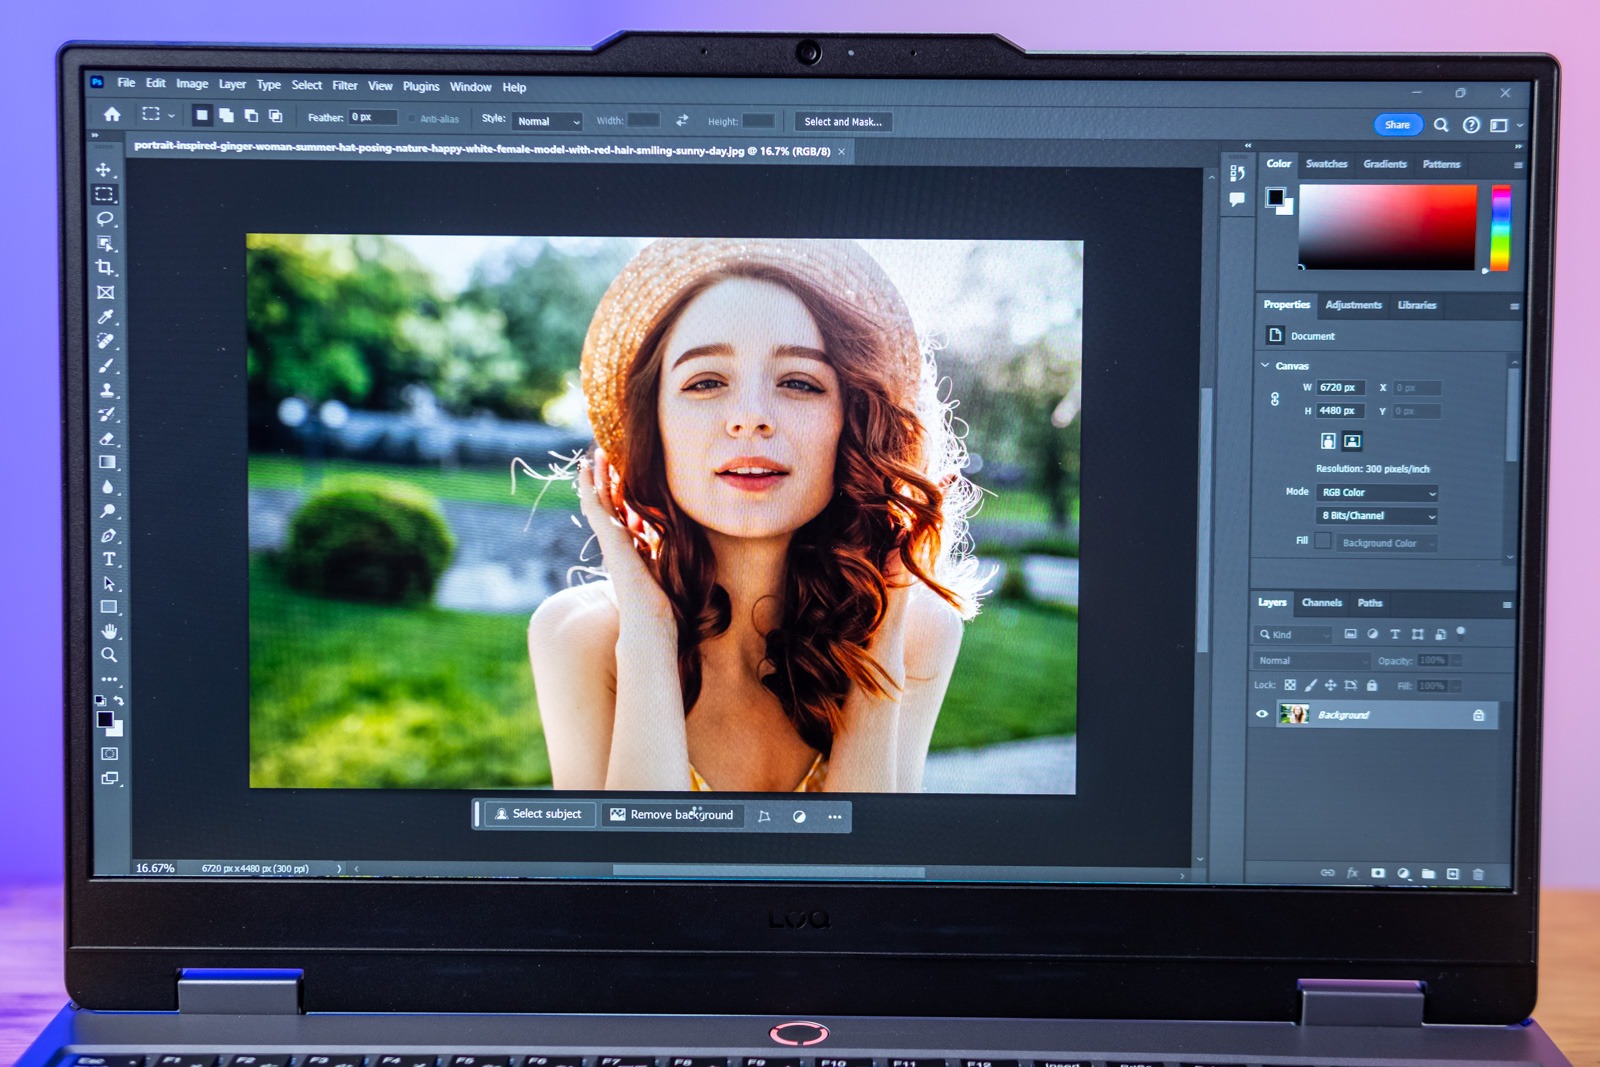Pick a hue on the rainbow color slider
Viewport: 1600px width, 1067px height.
pyautogui.click(x=1500, y=228)
